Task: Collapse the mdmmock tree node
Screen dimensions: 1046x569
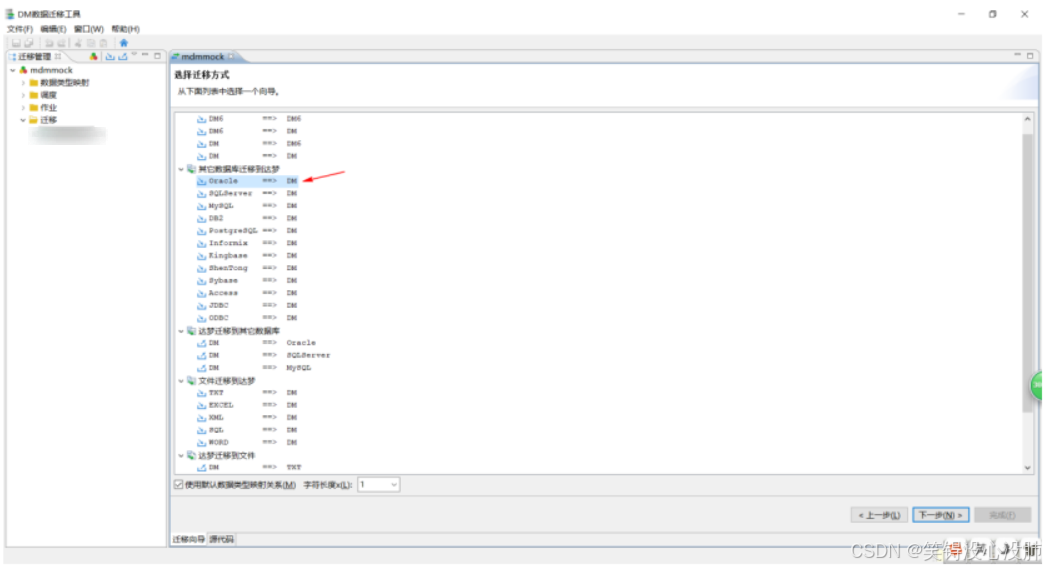Action: coord(13,70)
